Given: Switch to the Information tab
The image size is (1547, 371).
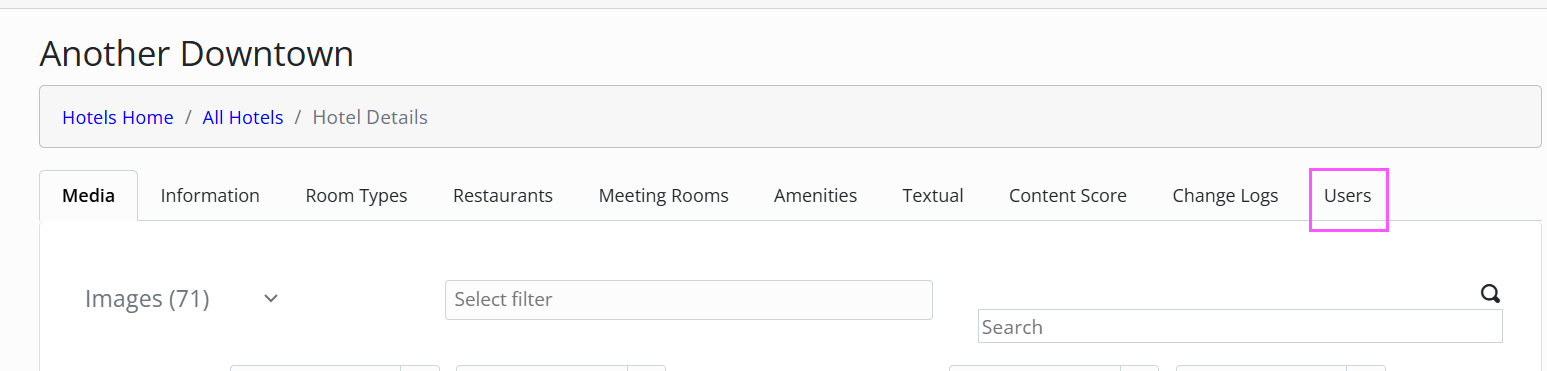Looking at the screenshot, I should point(210,196).
